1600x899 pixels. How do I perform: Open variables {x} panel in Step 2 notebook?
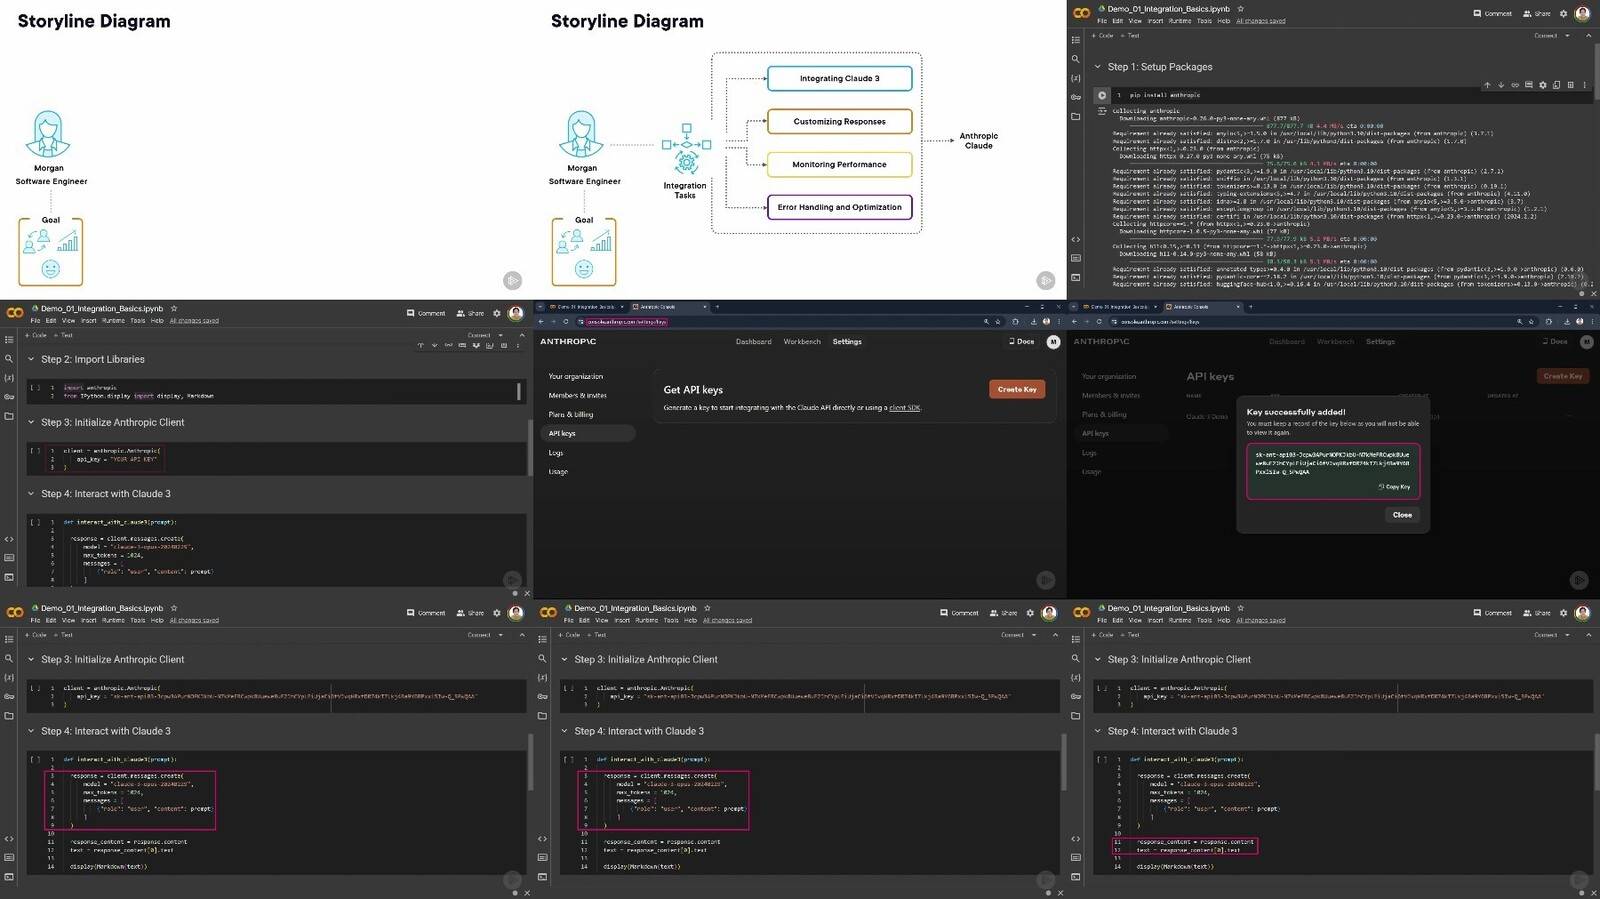9,378
